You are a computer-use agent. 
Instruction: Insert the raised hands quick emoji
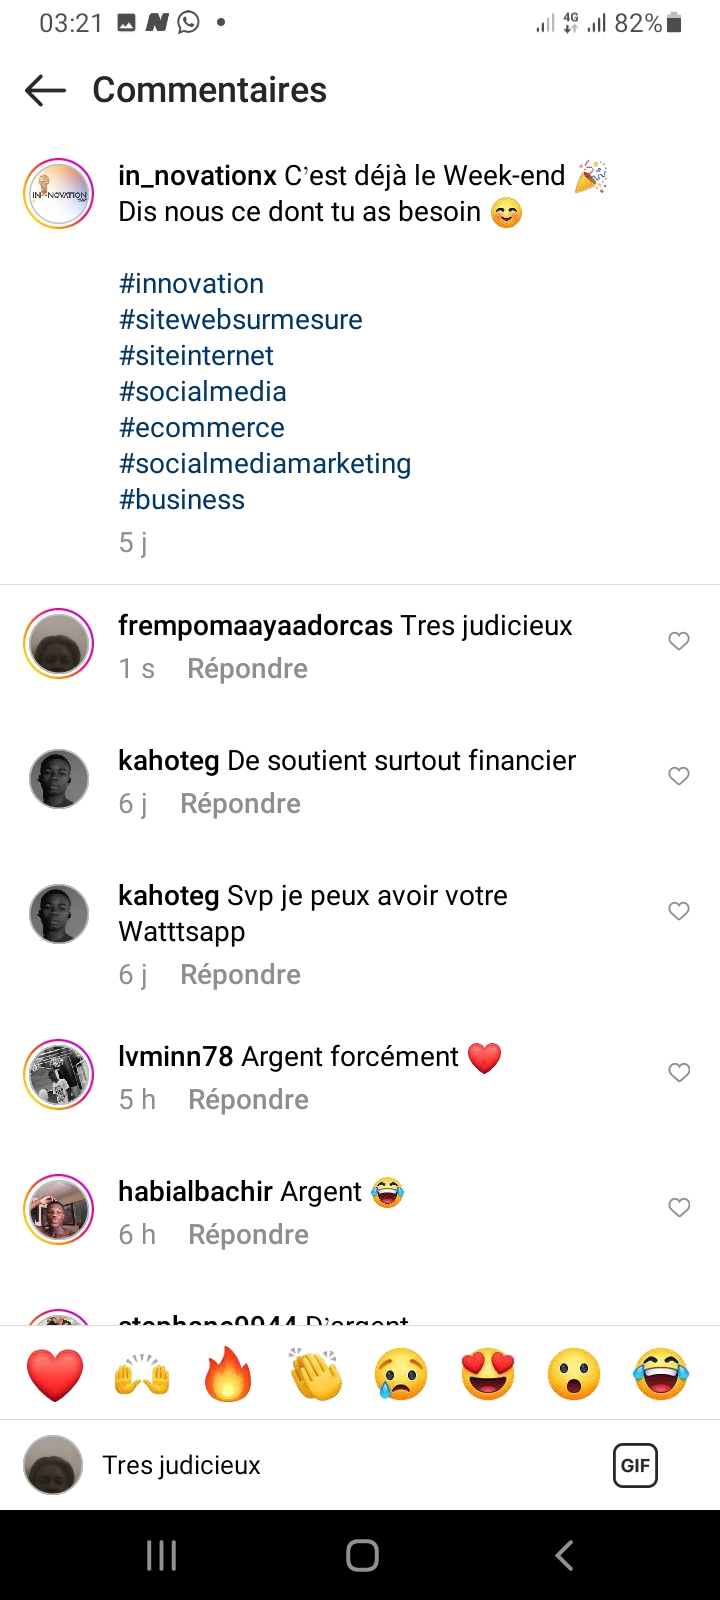142,1374
